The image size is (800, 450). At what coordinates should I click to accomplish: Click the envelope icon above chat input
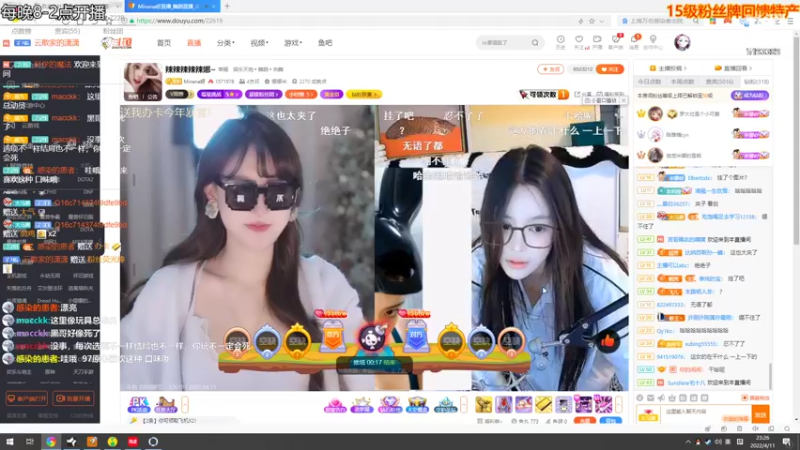[x=651, y=397]
